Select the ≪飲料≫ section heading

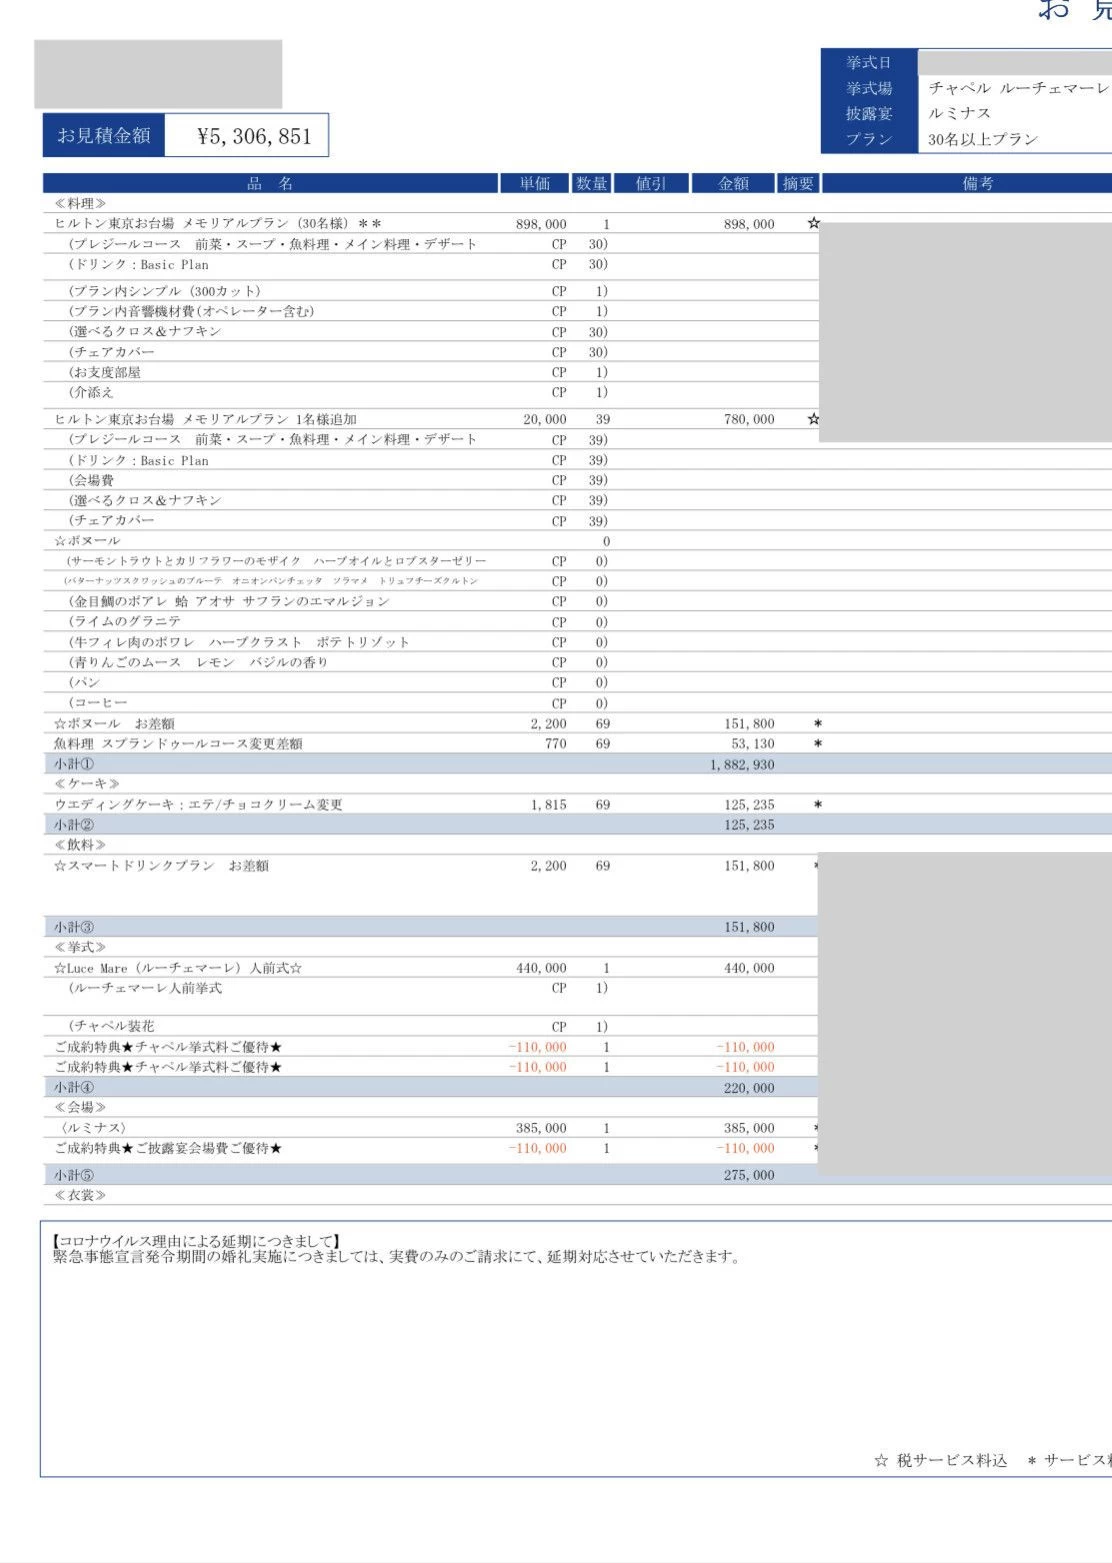click(81, 845)
